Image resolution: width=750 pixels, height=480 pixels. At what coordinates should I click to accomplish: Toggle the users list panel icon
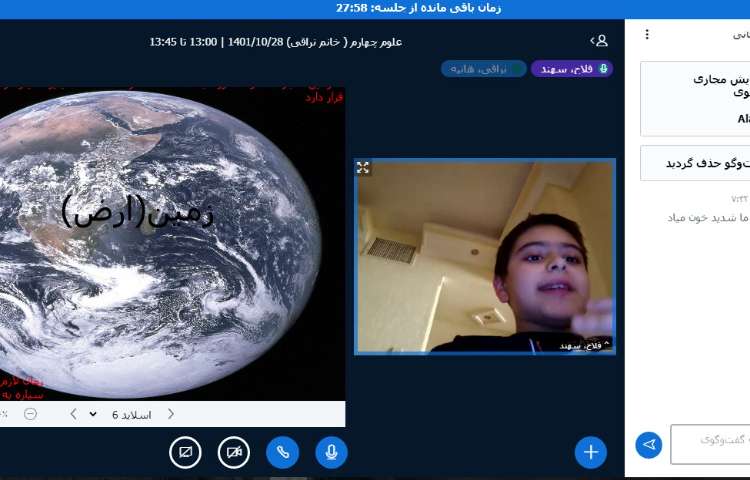pyautogui.click(x=599, y=41)
